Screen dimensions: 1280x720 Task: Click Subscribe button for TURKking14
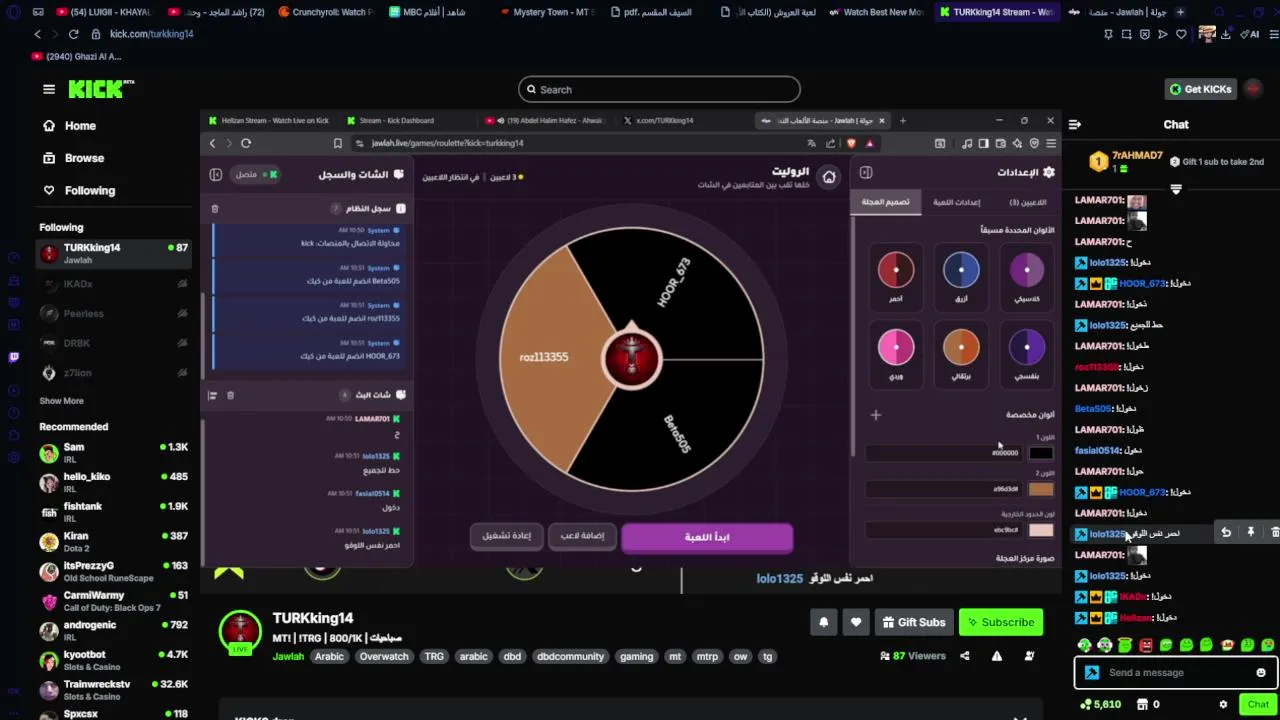pos(1001,622)
